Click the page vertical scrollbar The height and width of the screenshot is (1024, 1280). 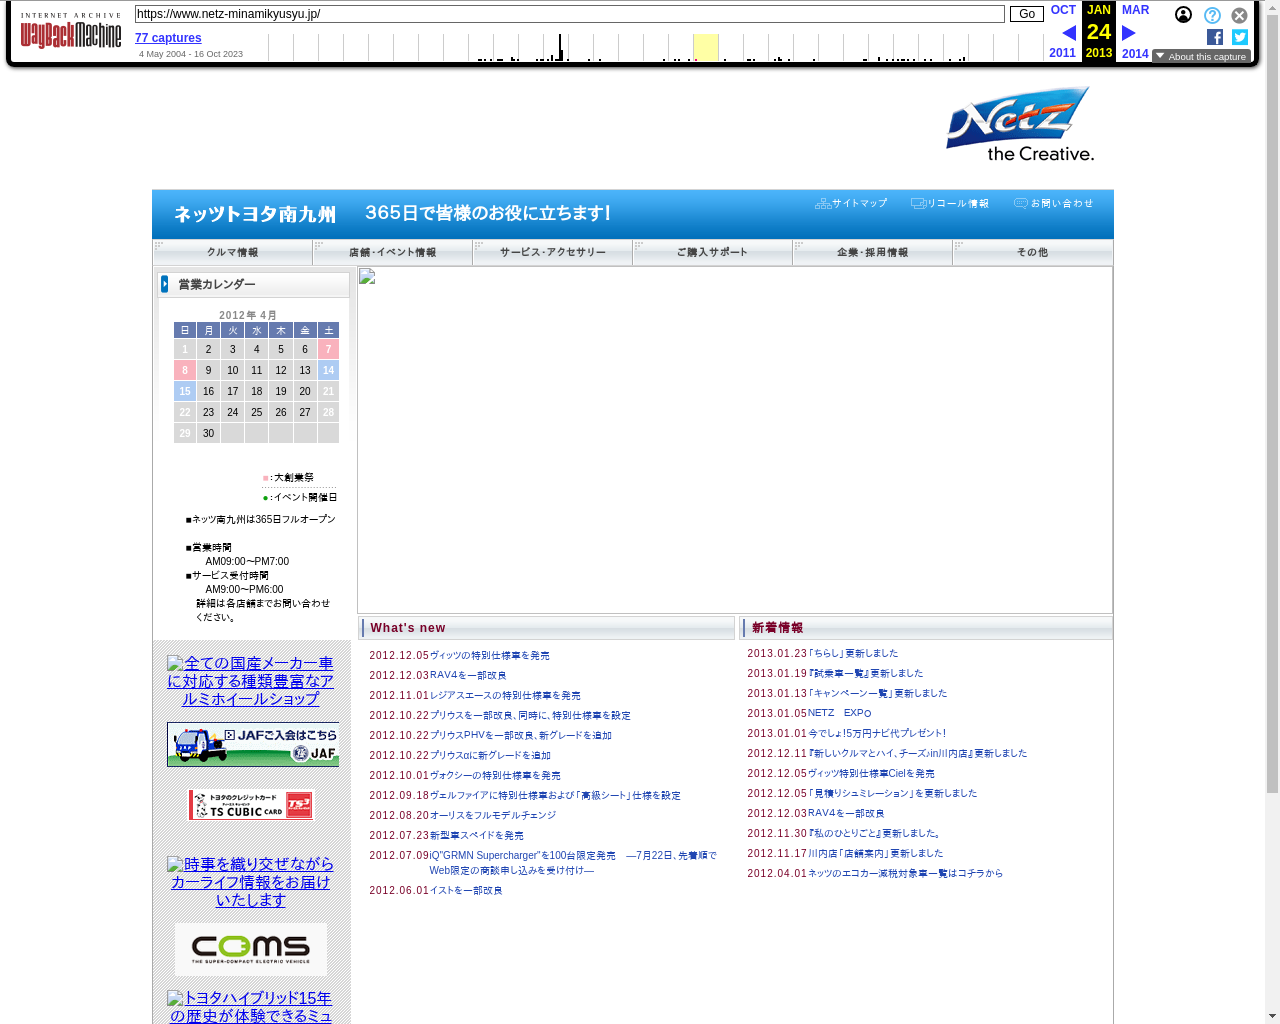1272,500
